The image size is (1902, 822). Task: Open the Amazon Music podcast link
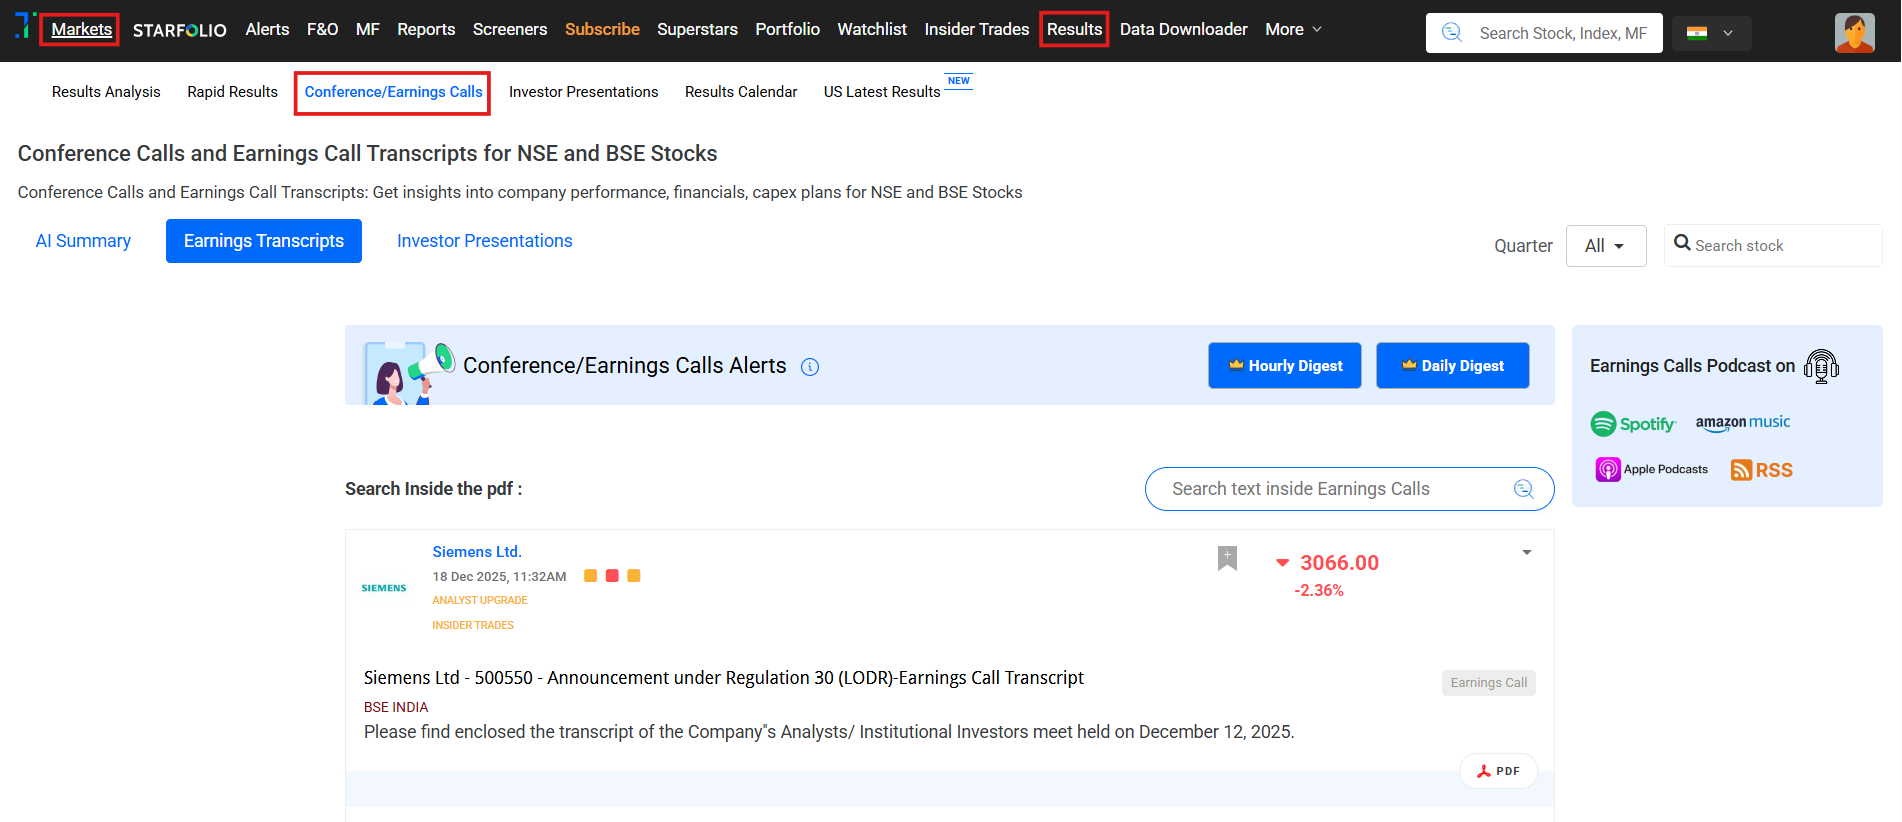pyautogui.click(x=1742, y=423)
